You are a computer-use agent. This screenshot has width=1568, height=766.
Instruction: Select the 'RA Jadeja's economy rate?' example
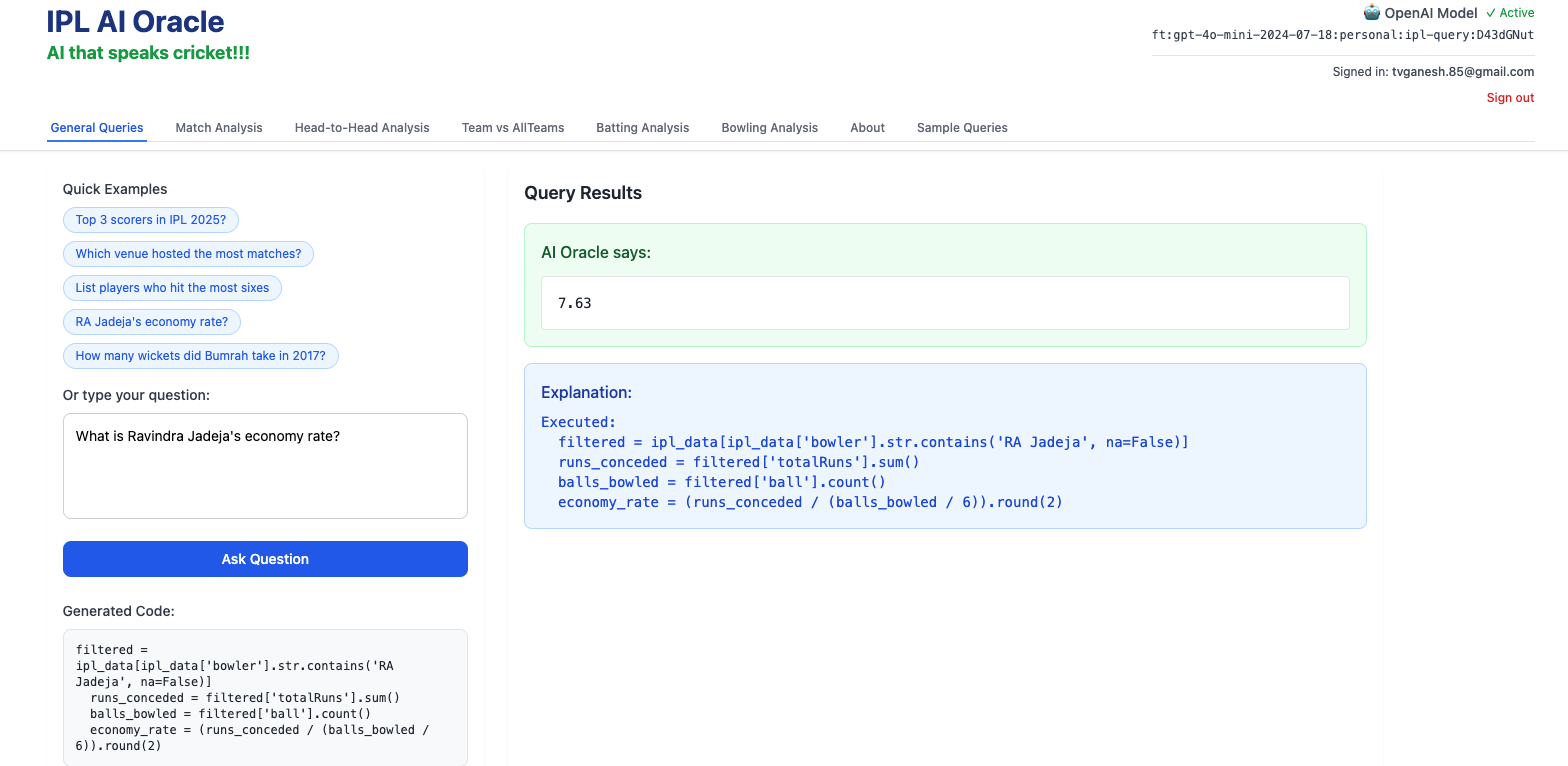(x=152, y=322)
